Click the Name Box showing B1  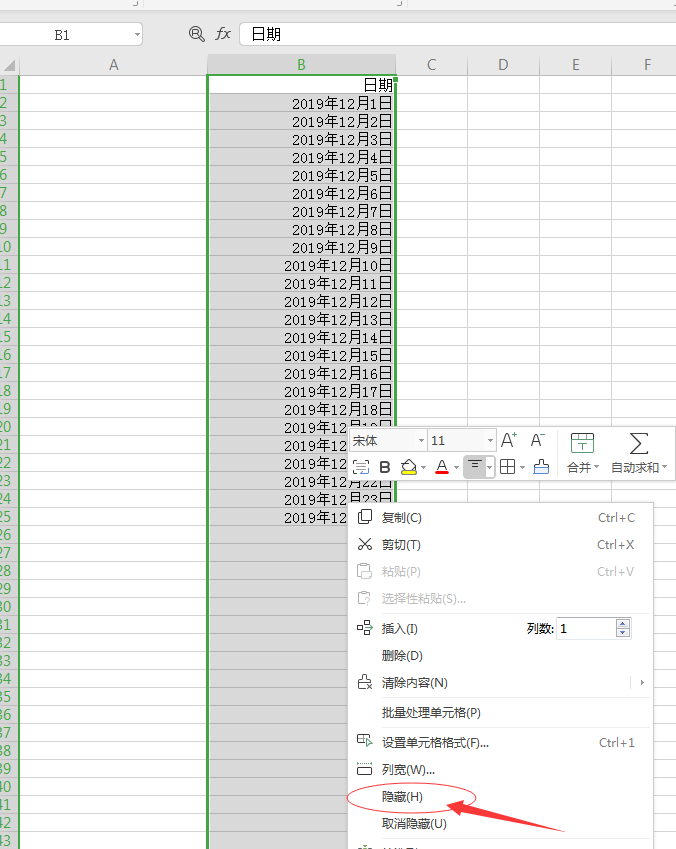click(x=65, y=35)
